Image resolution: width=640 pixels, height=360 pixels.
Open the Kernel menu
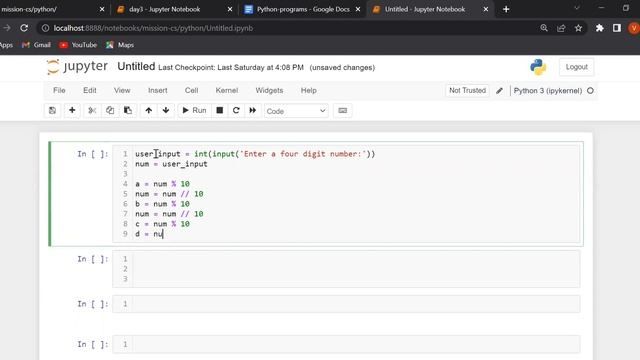click(227, 90)
